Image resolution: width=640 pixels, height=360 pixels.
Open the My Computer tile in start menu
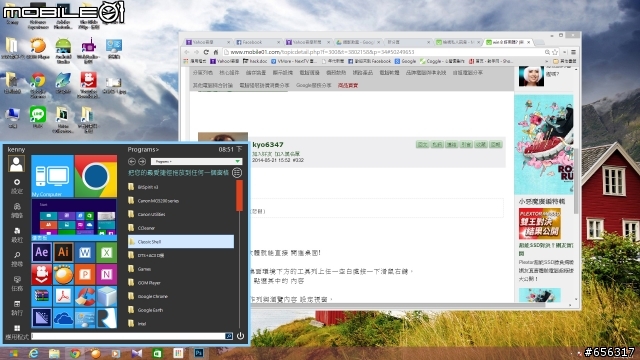tap(52, 176)
